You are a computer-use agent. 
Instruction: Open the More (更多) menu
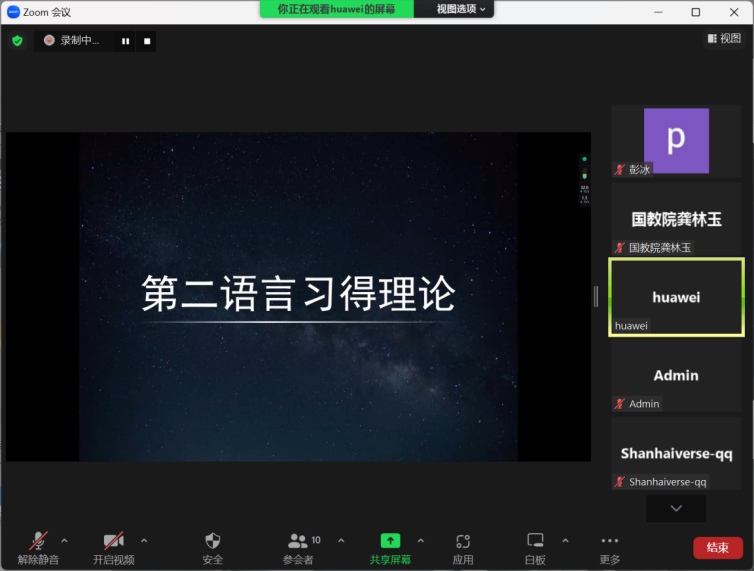[610, 547]
